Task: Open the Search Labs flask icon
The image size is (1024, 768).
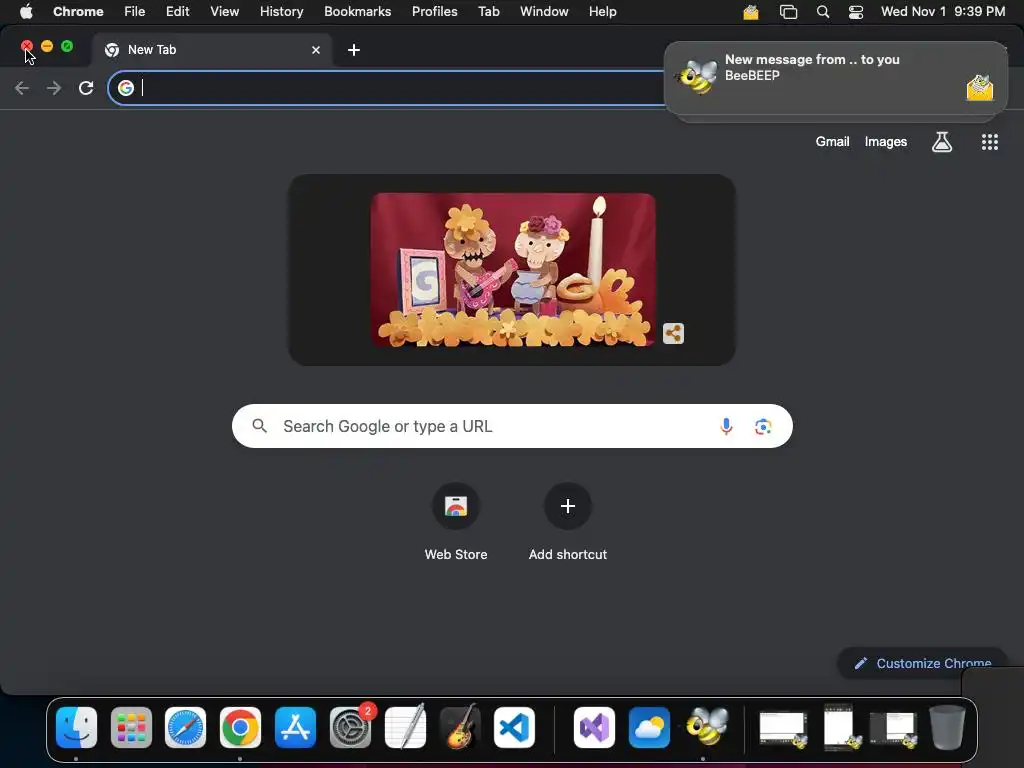Action: [942, 142]
